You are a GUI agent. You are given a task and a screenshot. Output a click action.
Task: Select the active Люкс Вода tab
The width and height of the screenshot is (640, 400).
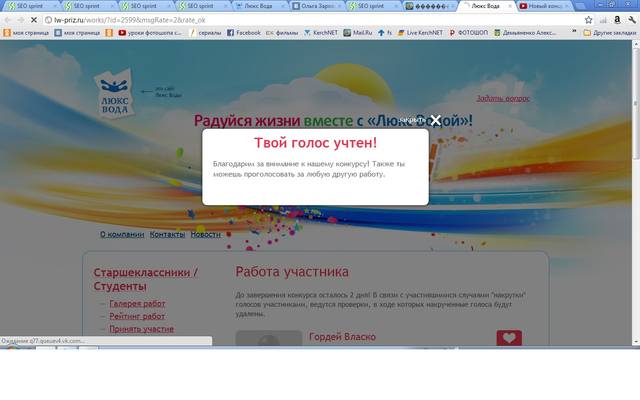(486, 6)
